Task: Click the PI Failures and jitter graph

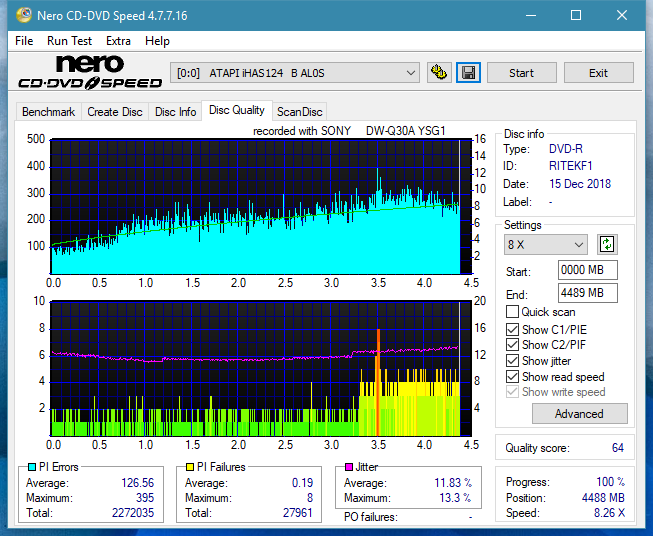Action: pyautogui.click(x=261, y=369)
